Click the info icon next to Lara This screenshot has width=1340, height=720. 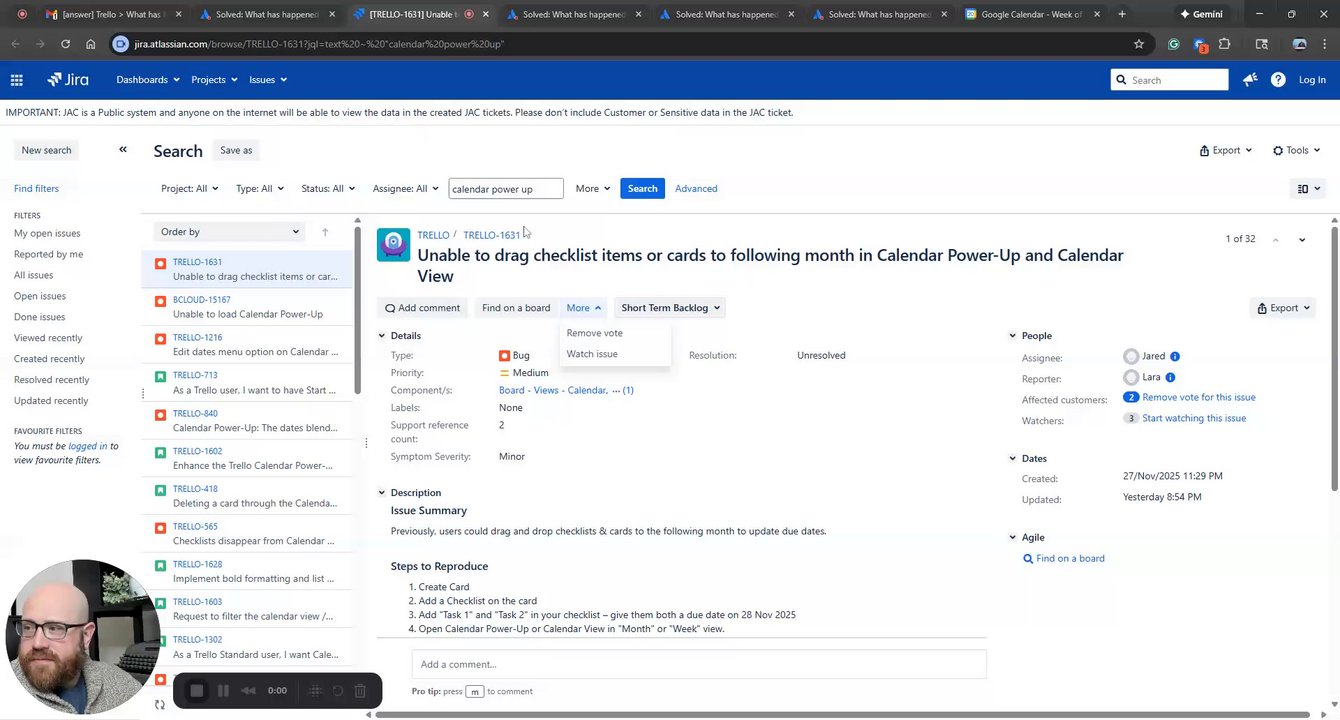tap(1170, 377)
